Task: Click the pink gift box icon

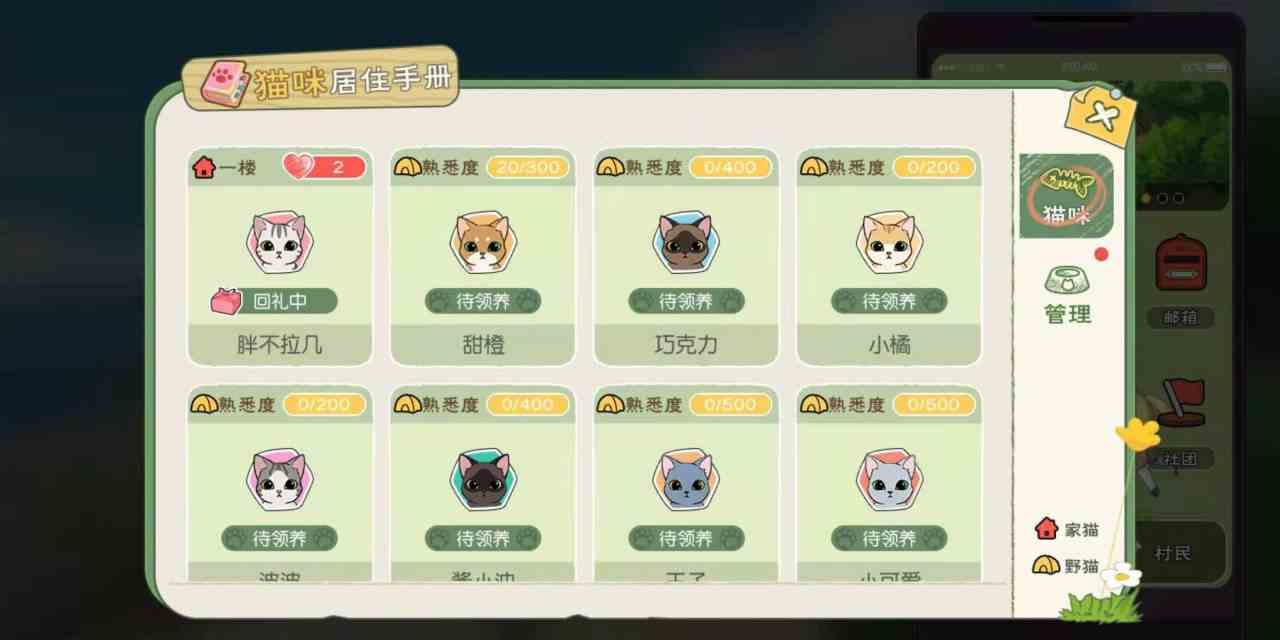Action: (x=227, y=300)
